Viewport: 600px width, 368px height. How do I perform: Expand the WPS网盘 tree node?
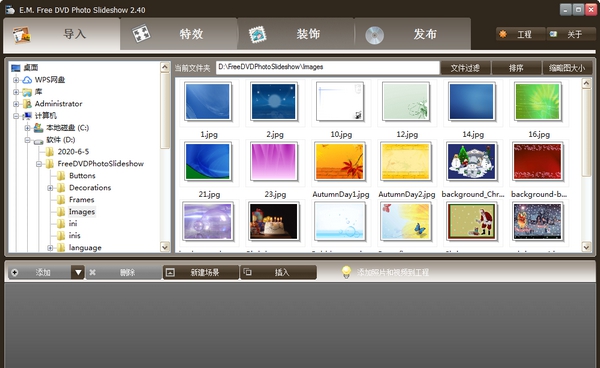[16, 80]
